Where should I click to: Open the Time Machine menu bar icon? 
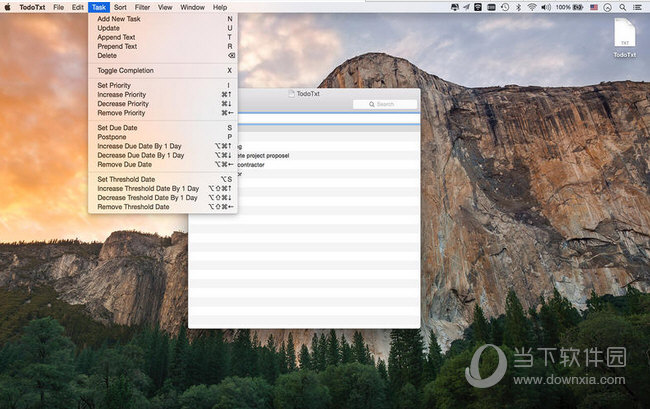(504, 7)
